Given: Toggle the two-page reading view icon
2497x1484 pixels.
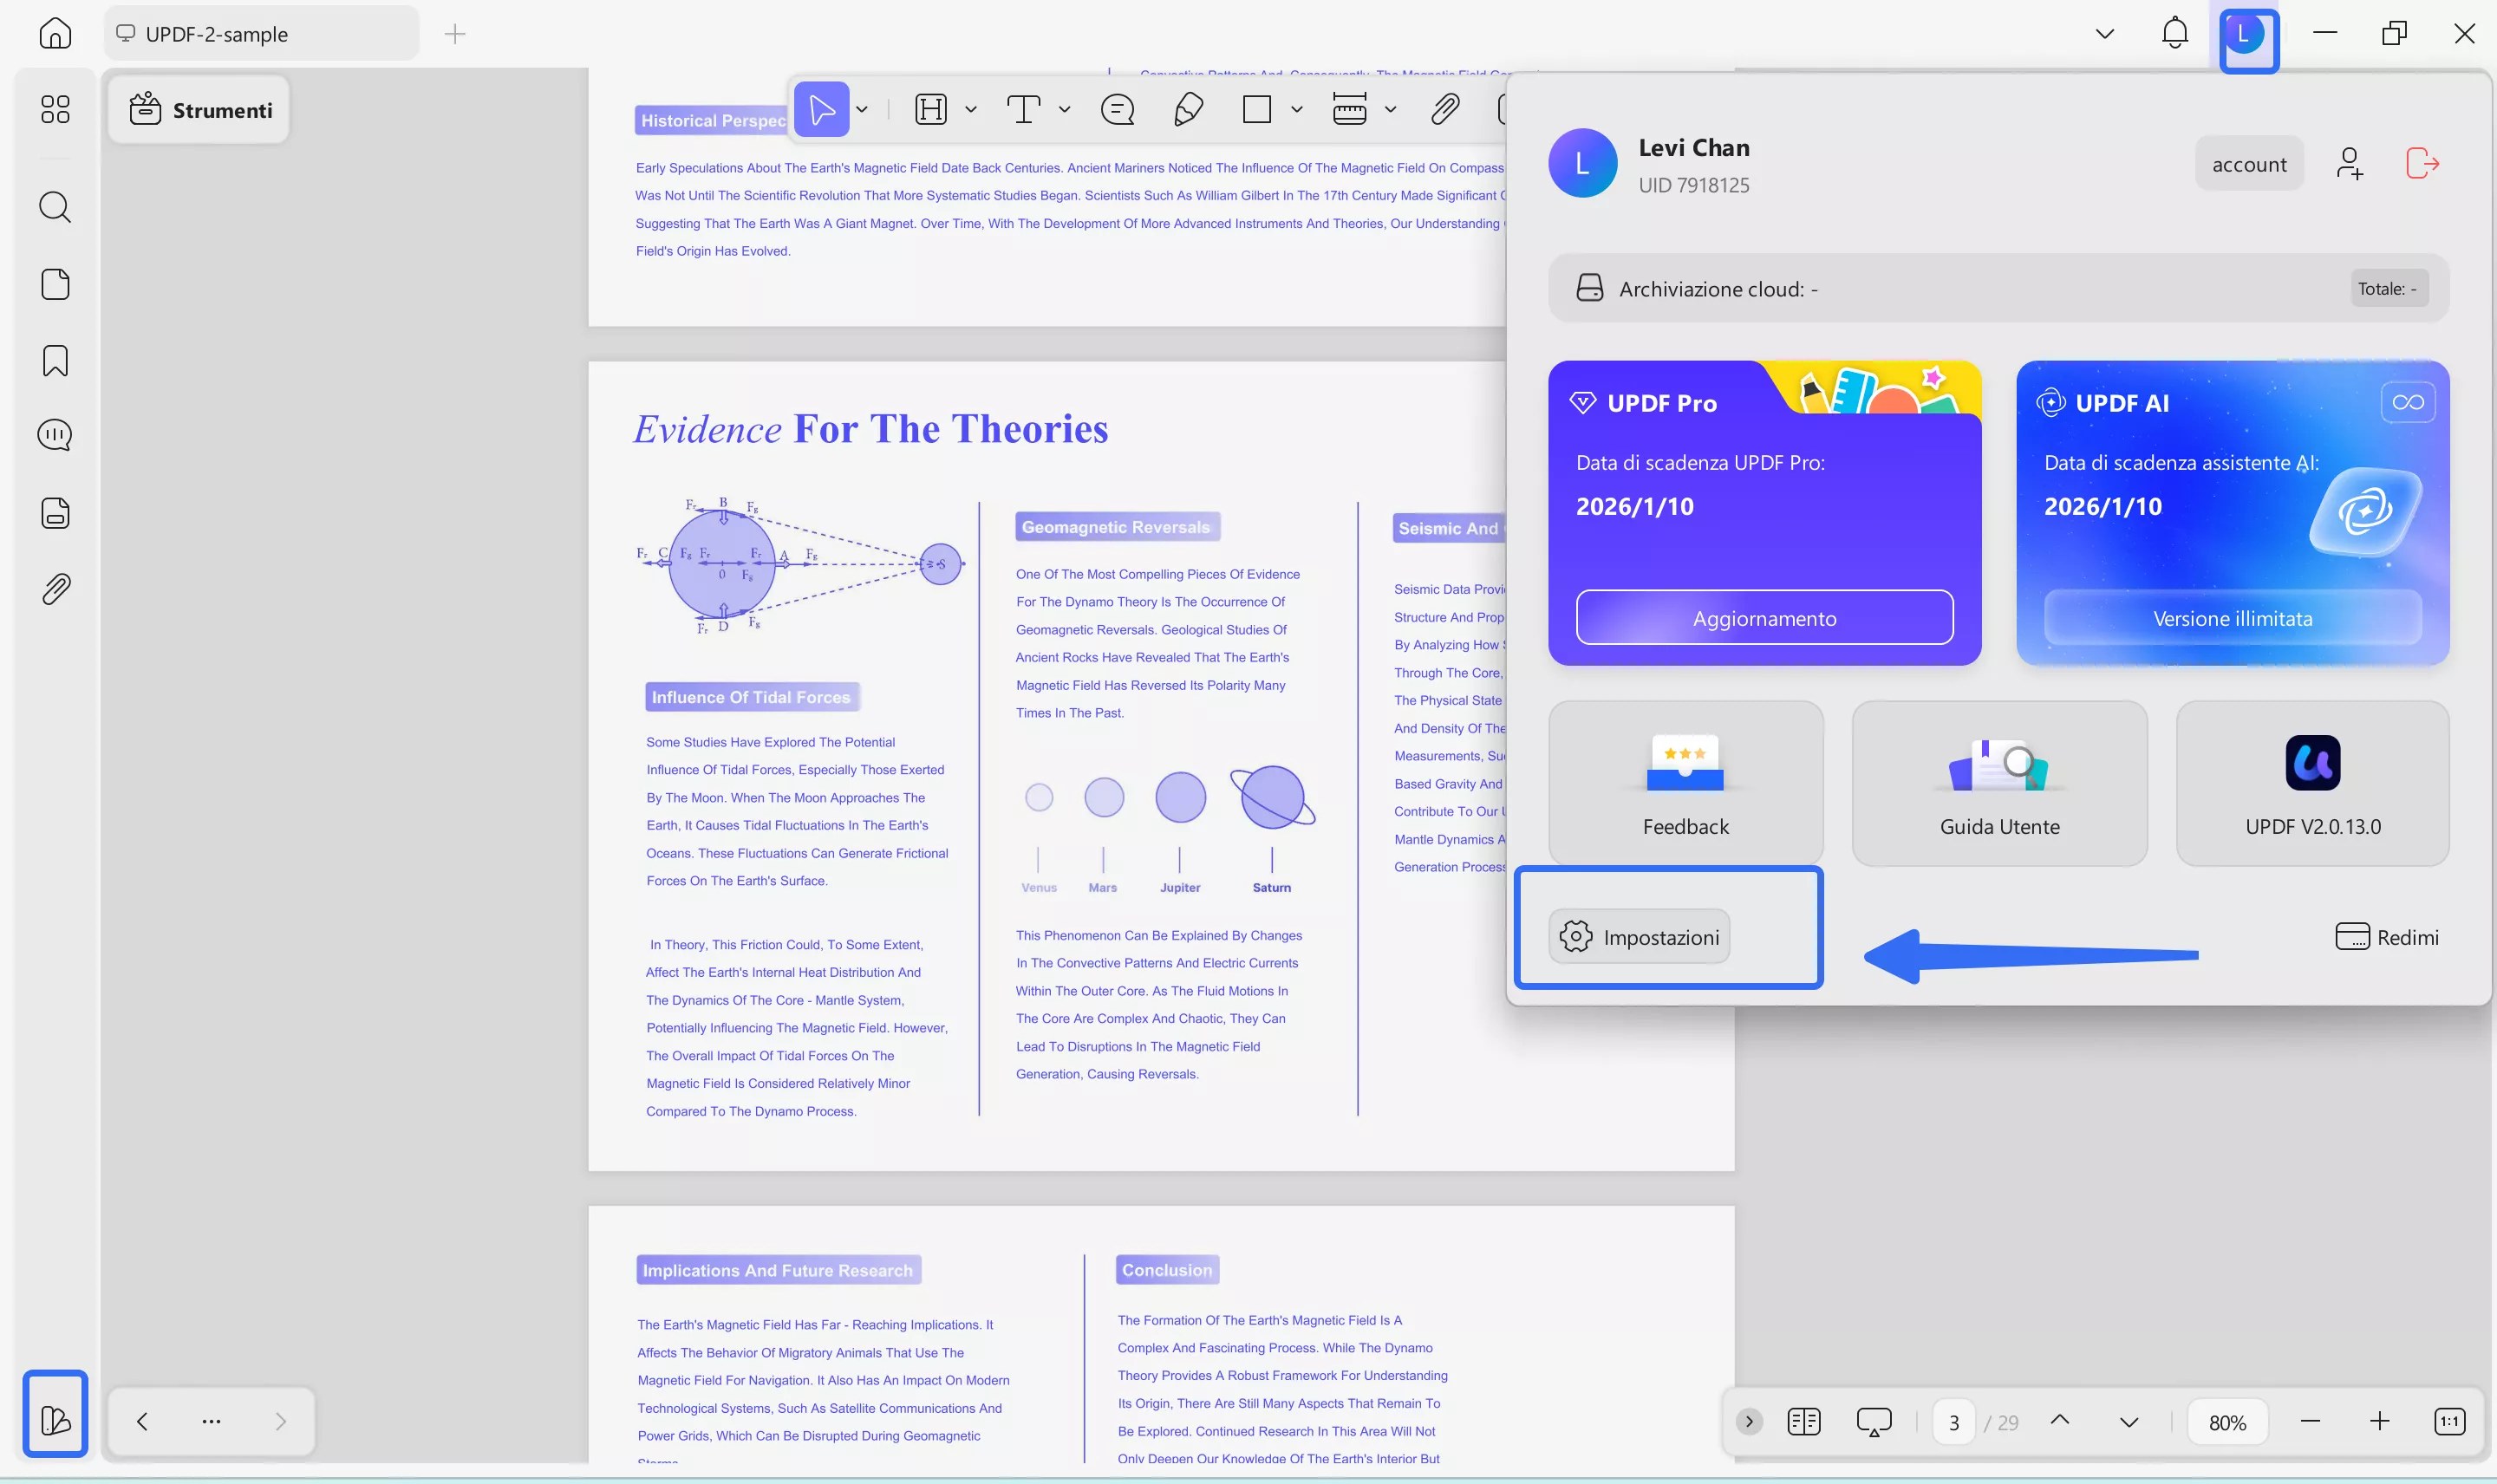Looking at the screenshot, I should click(x=1803, y=1421).
